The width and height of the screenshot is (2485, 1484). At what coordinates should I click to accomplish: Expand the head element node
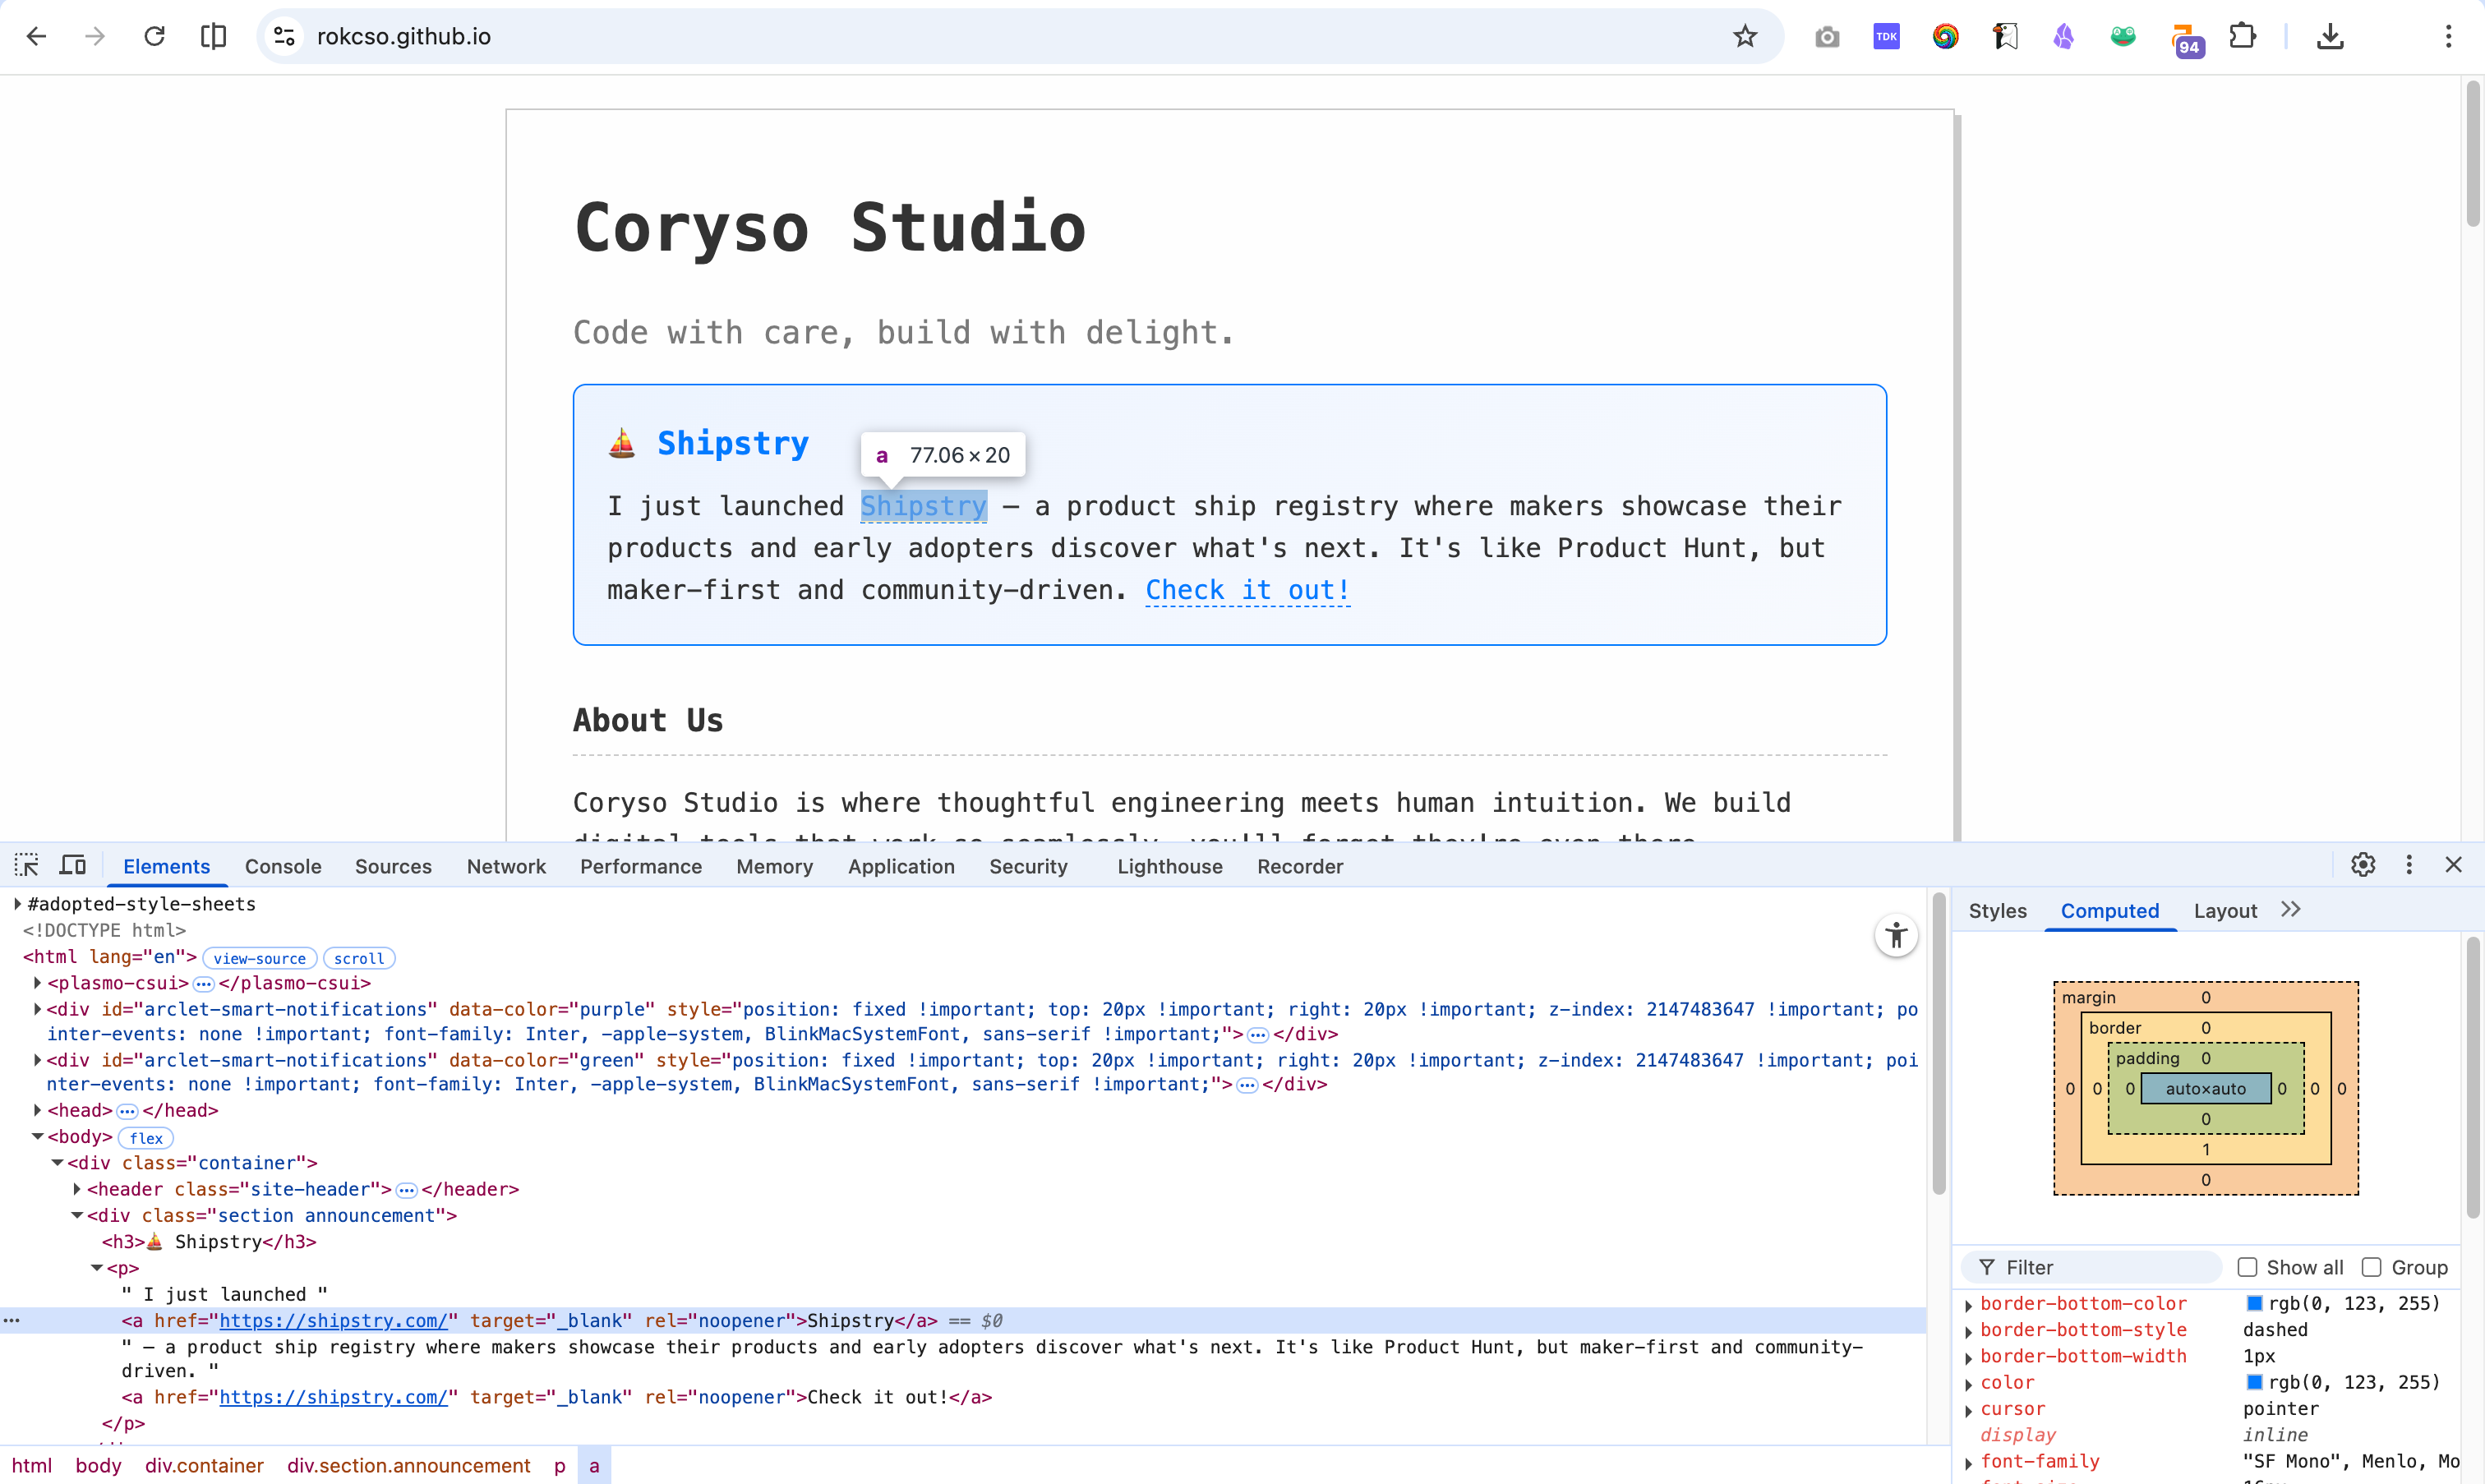tap(38, 1110)
